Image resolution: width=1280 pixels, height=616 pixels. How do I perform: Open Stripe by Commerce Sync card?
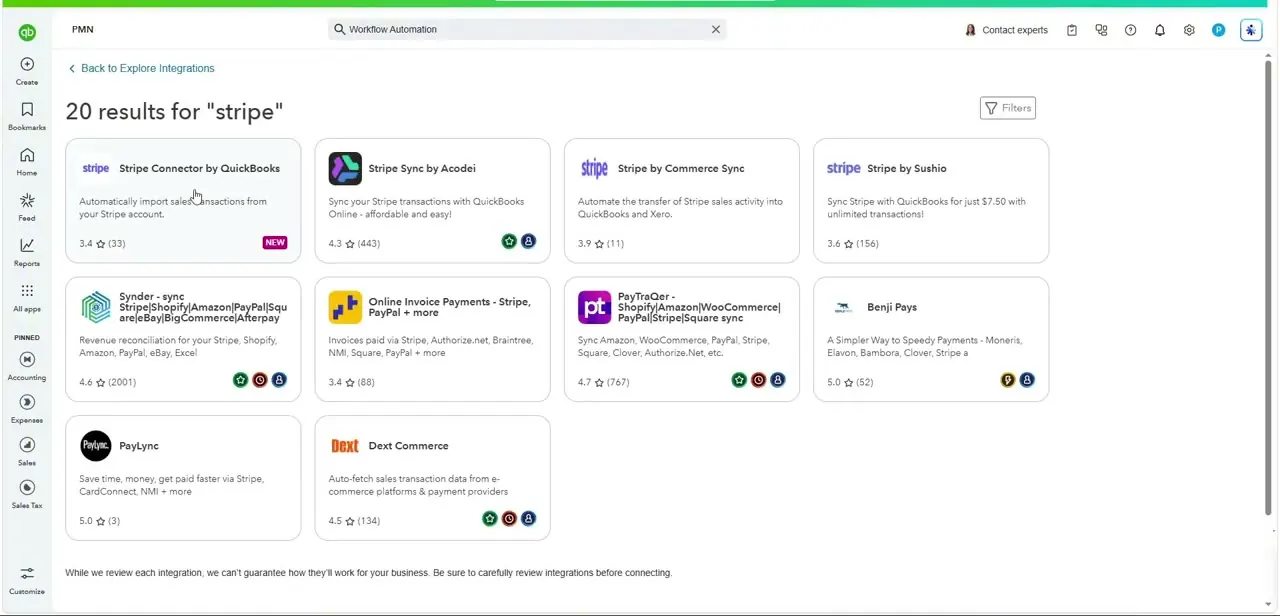682,201
